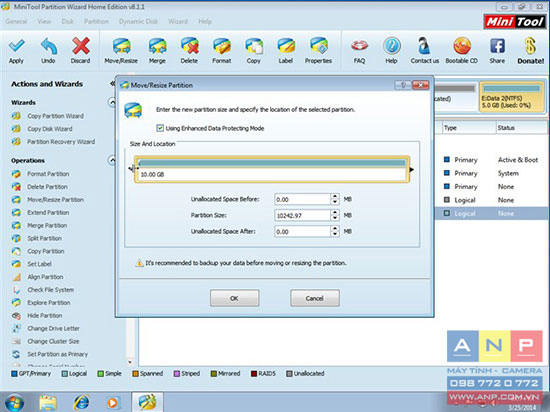Screen dimensions: 550x412
Task: Toggle Using Enhanced Data Protecting Mode checkbox
Action: (x=160, y=128)
